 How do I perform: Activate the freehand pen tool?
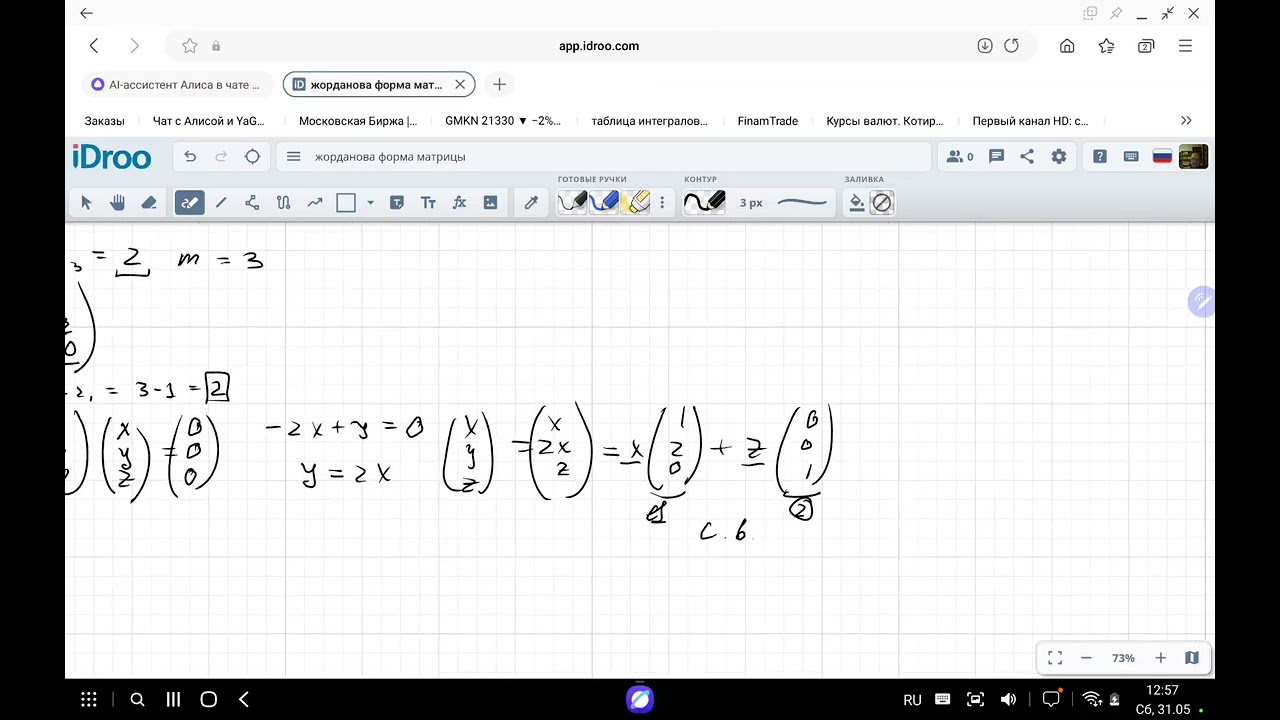(189, 203)
